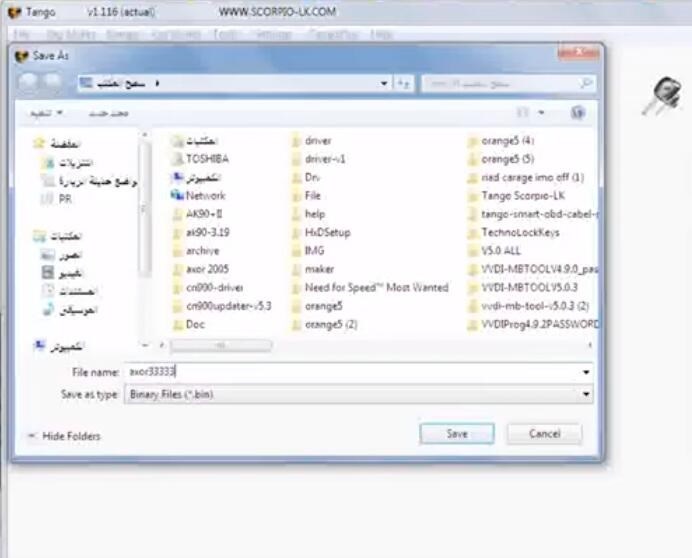This screenshot has width=692, height=558.
Task: Click the change view icon
Action: 523,113
